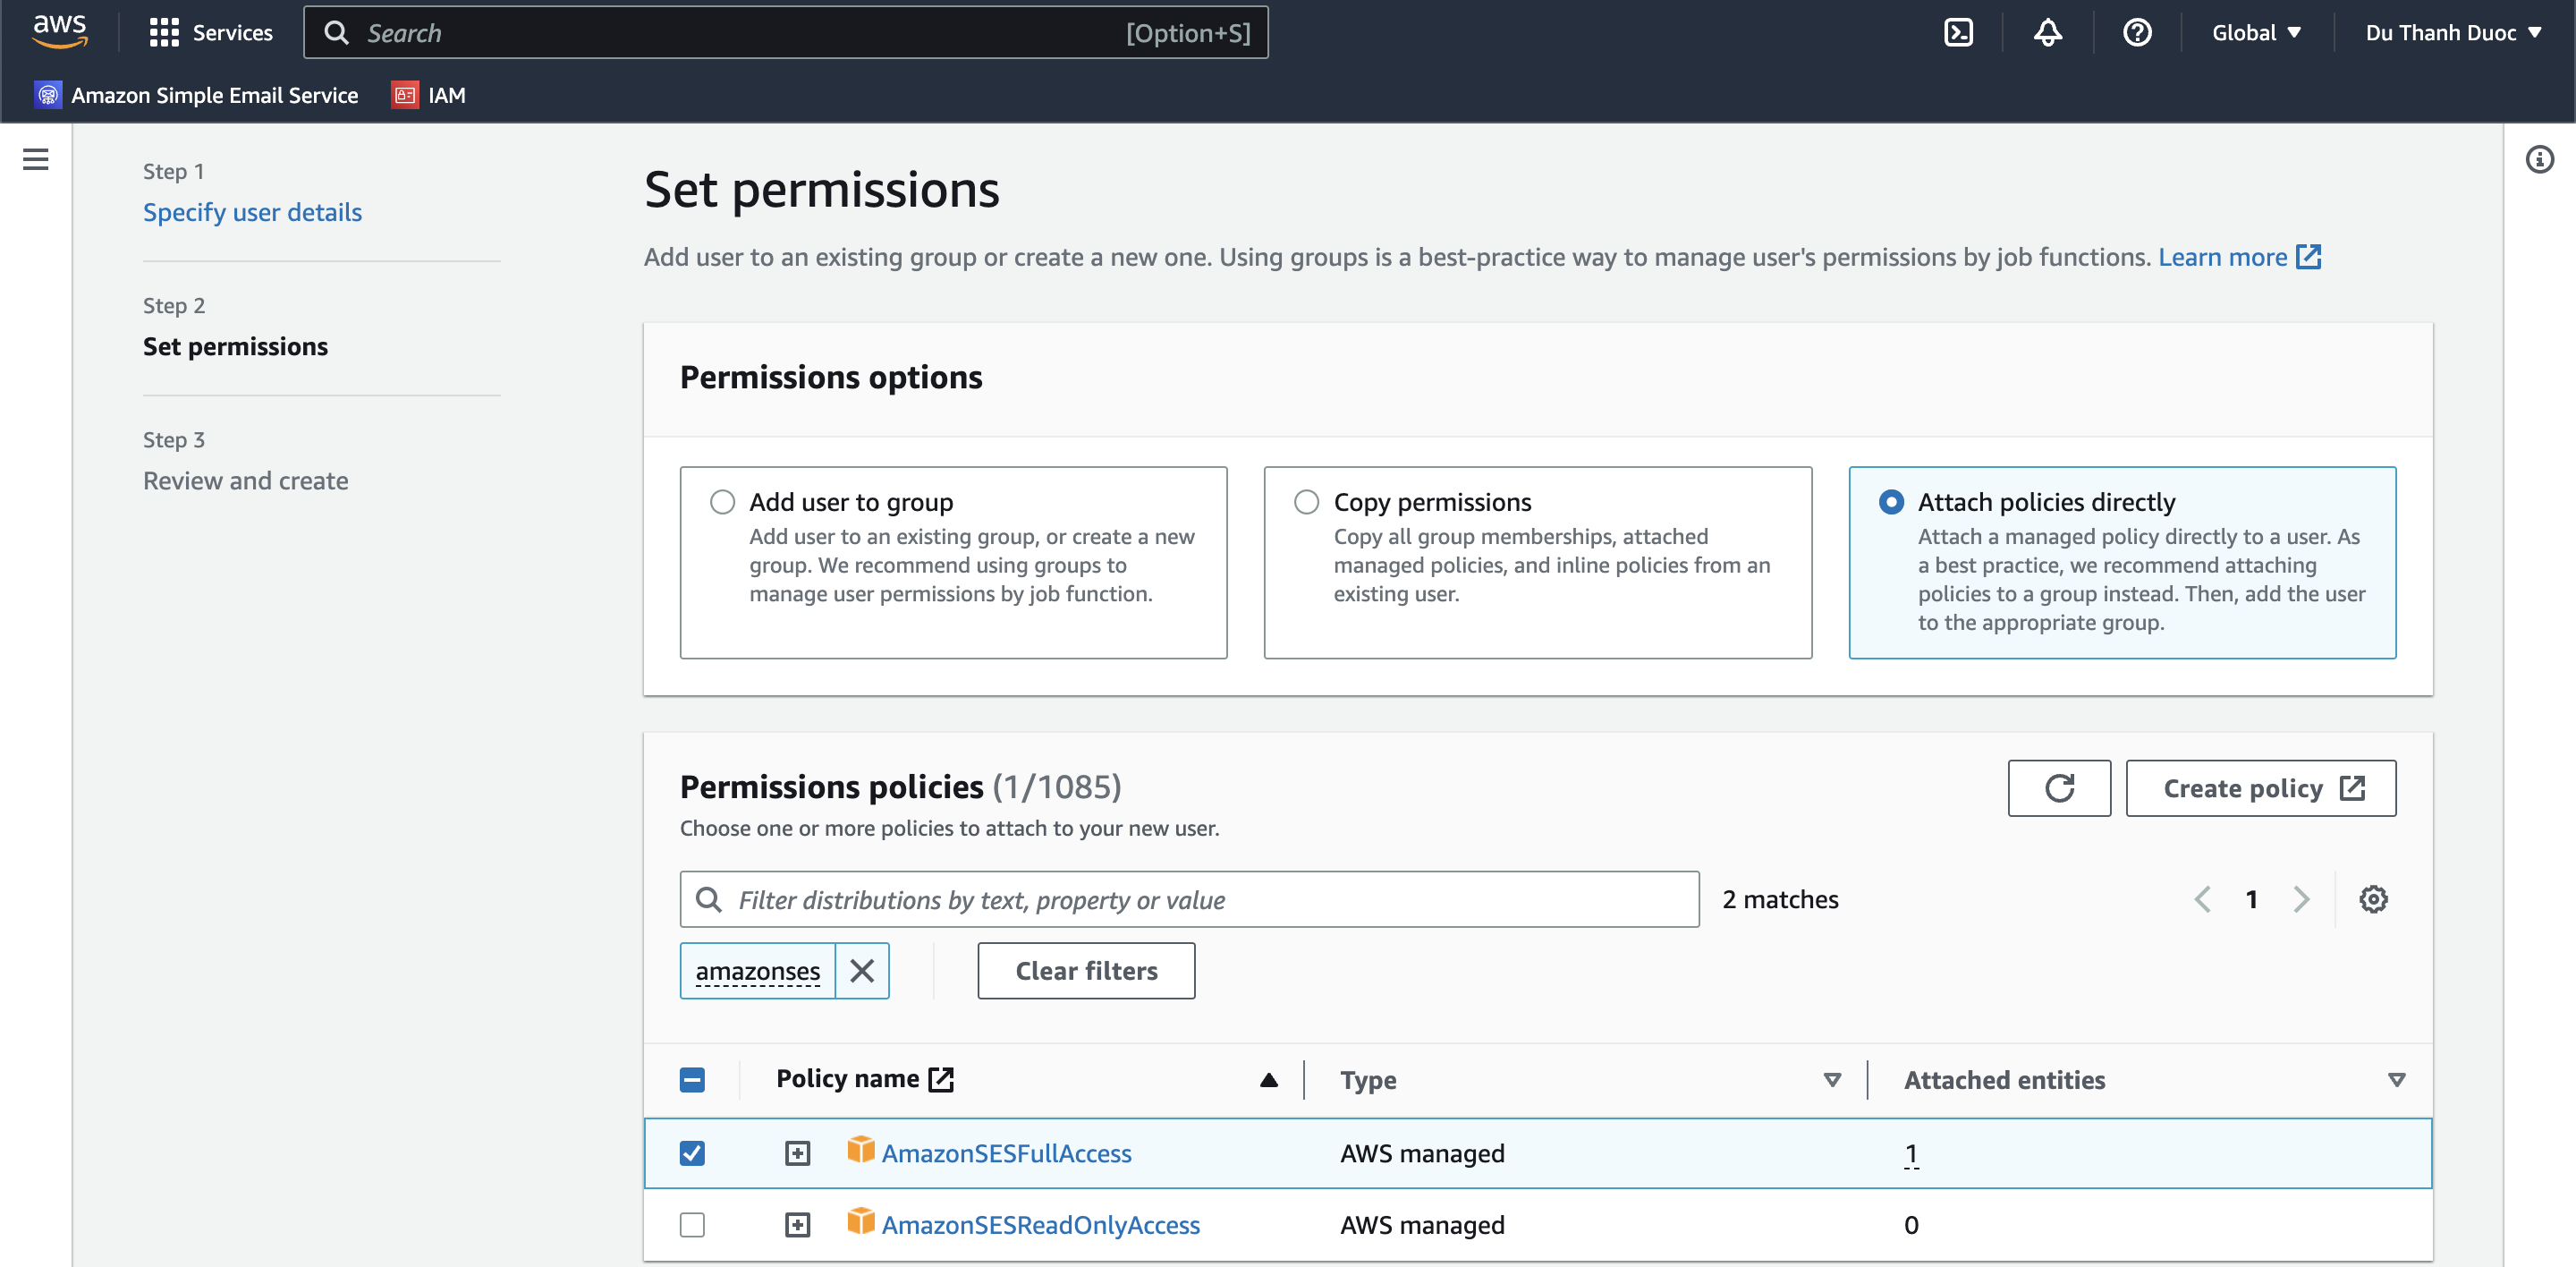Screen dimensions: 2576x1267
Task: Open the Learn more link
Action: (x=2238, y=257)
